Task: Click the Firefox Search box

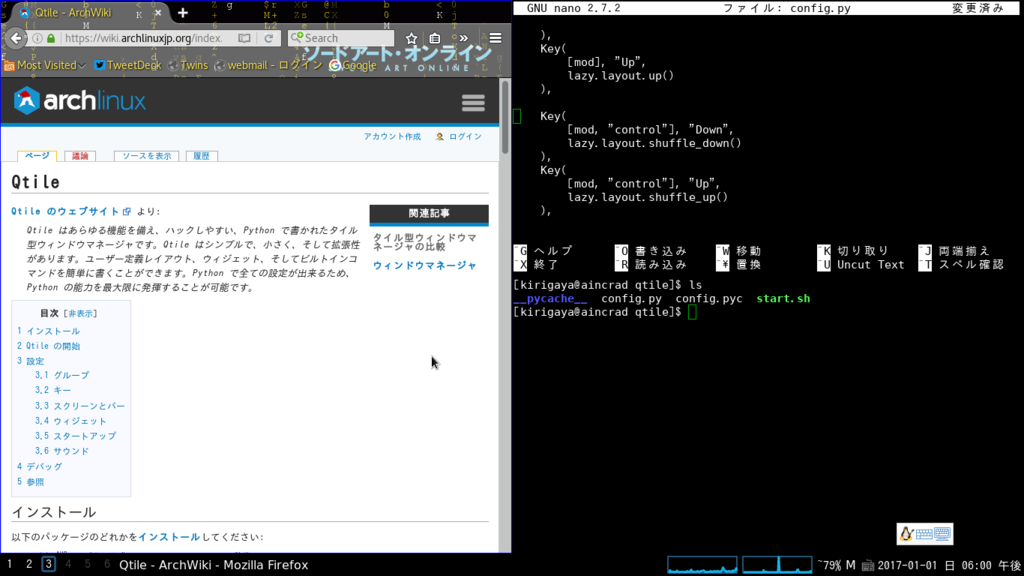Action: (x=342, y=38)
